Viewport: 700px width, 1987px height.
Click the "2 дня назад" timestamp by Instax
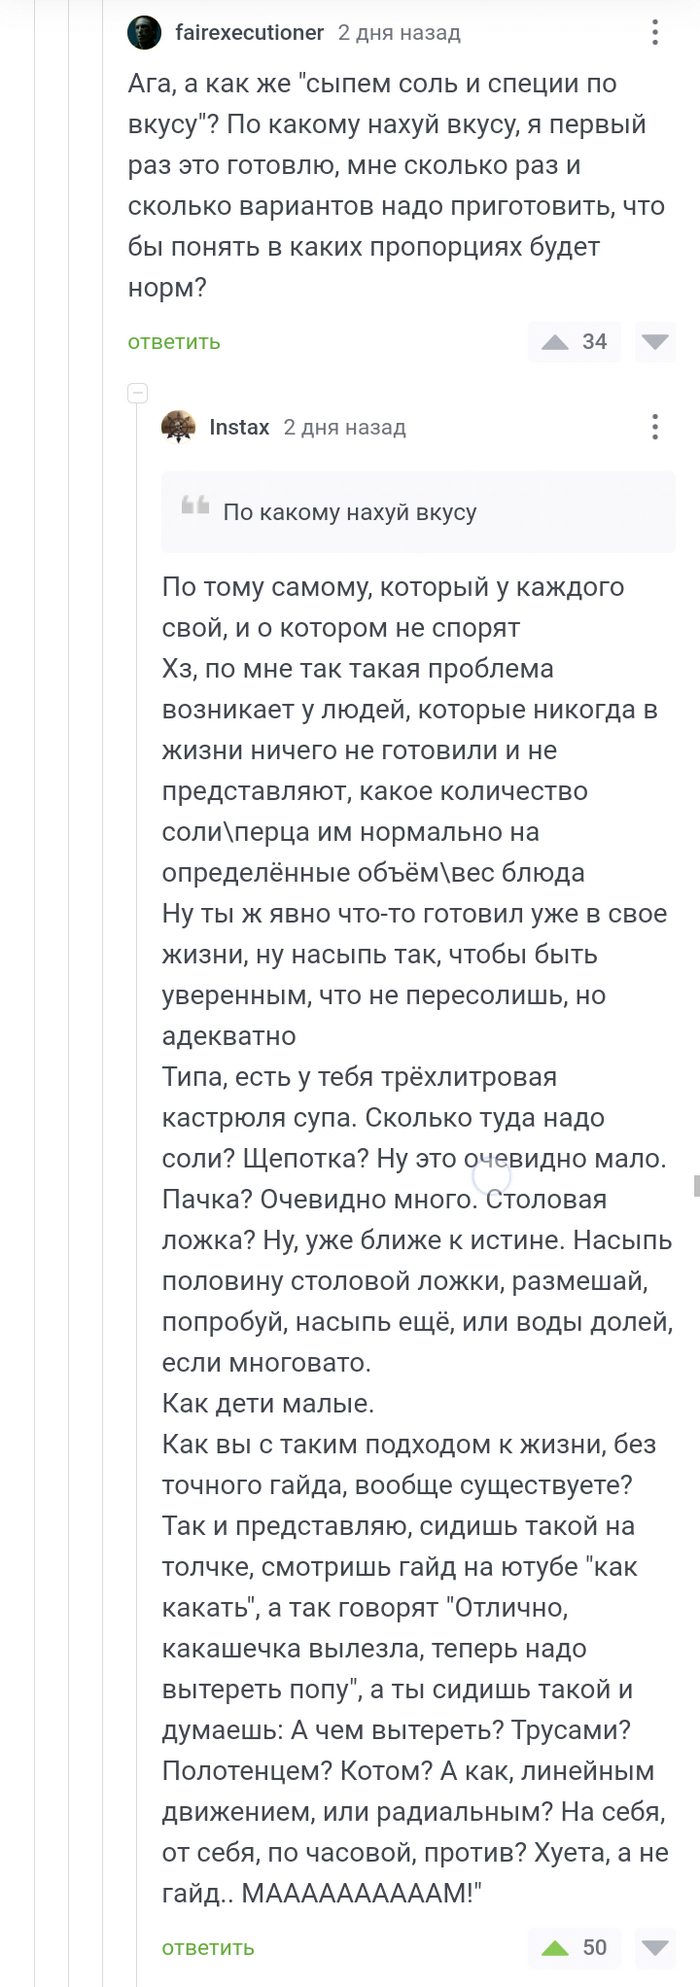pyautogui.click(x=344, y=427)
